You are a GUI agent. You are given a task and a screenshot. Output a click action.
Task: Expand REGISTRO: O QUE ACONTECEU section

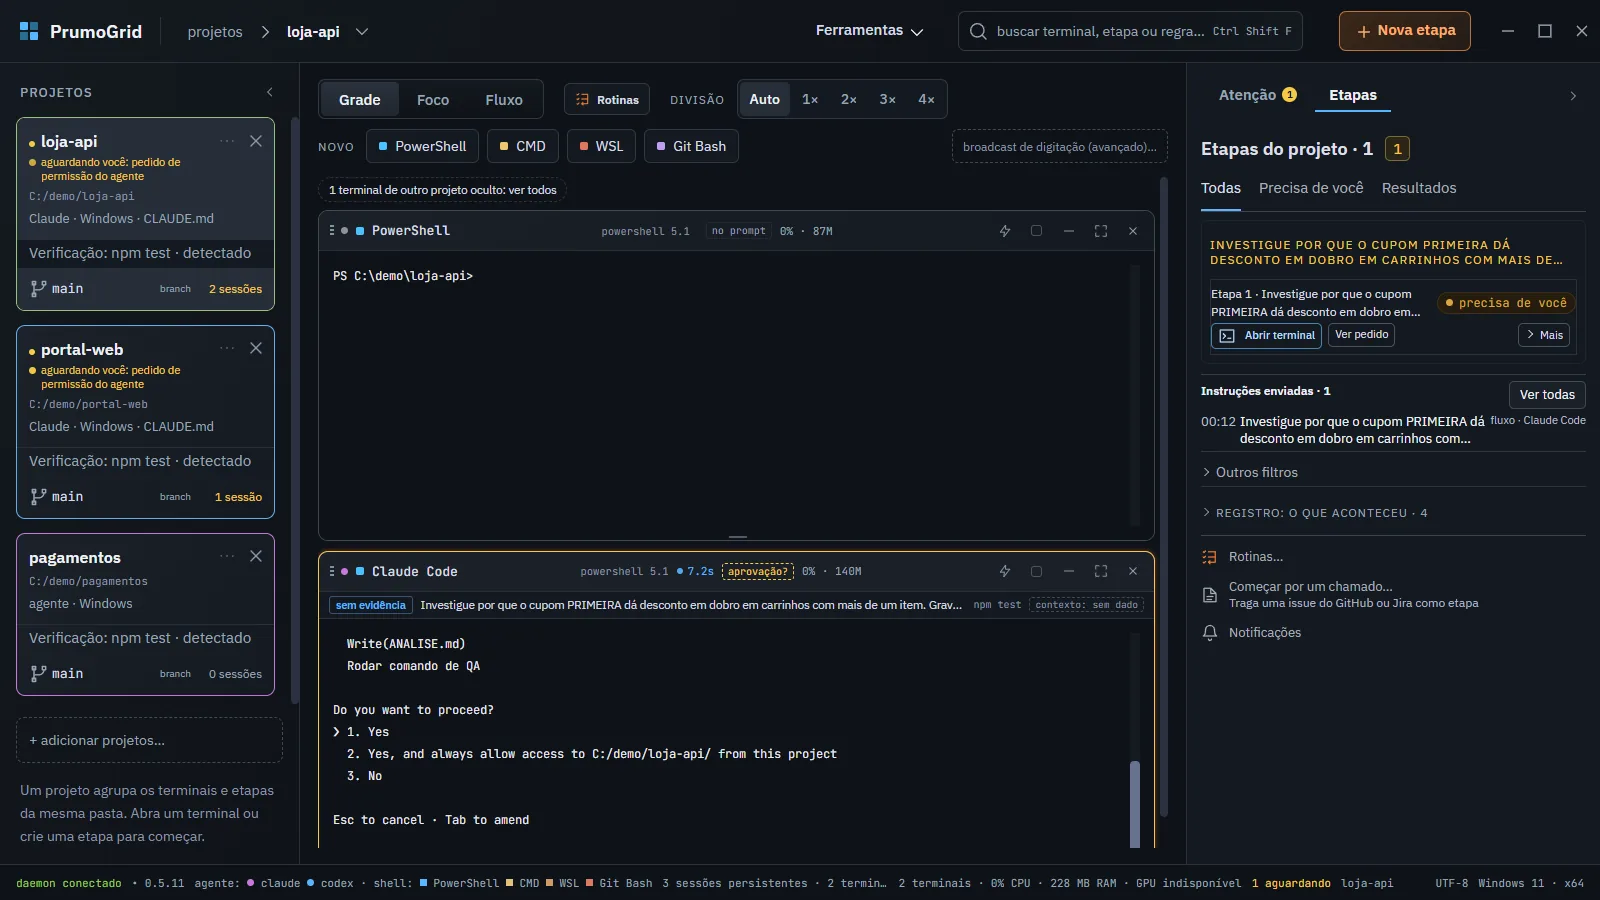(x=1315, y=513)
